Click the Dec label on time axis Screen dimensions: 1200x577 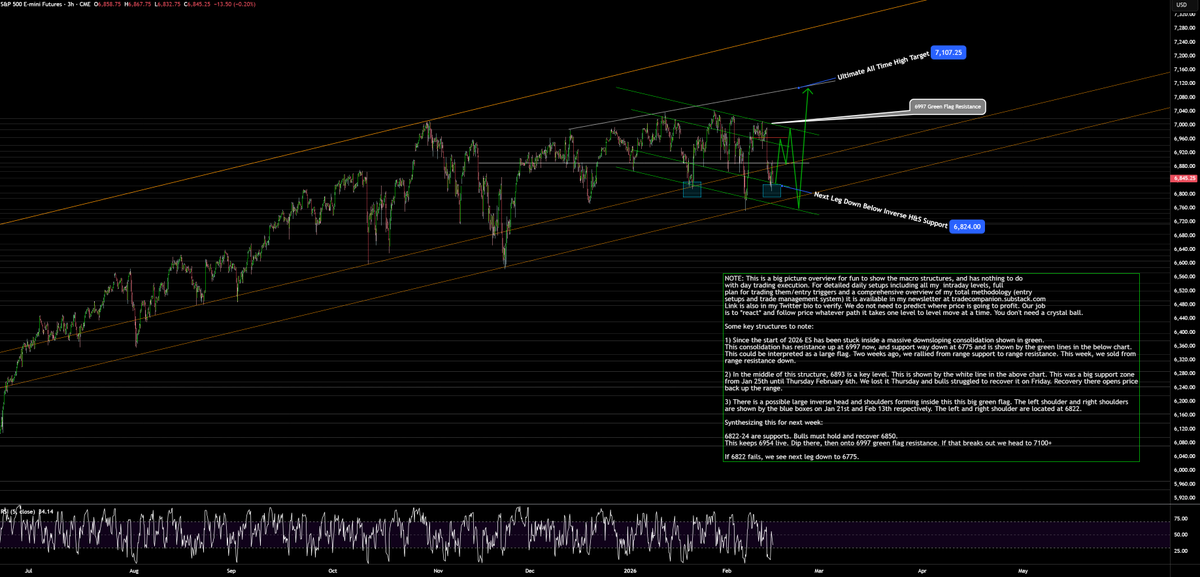tap(530, 569)
